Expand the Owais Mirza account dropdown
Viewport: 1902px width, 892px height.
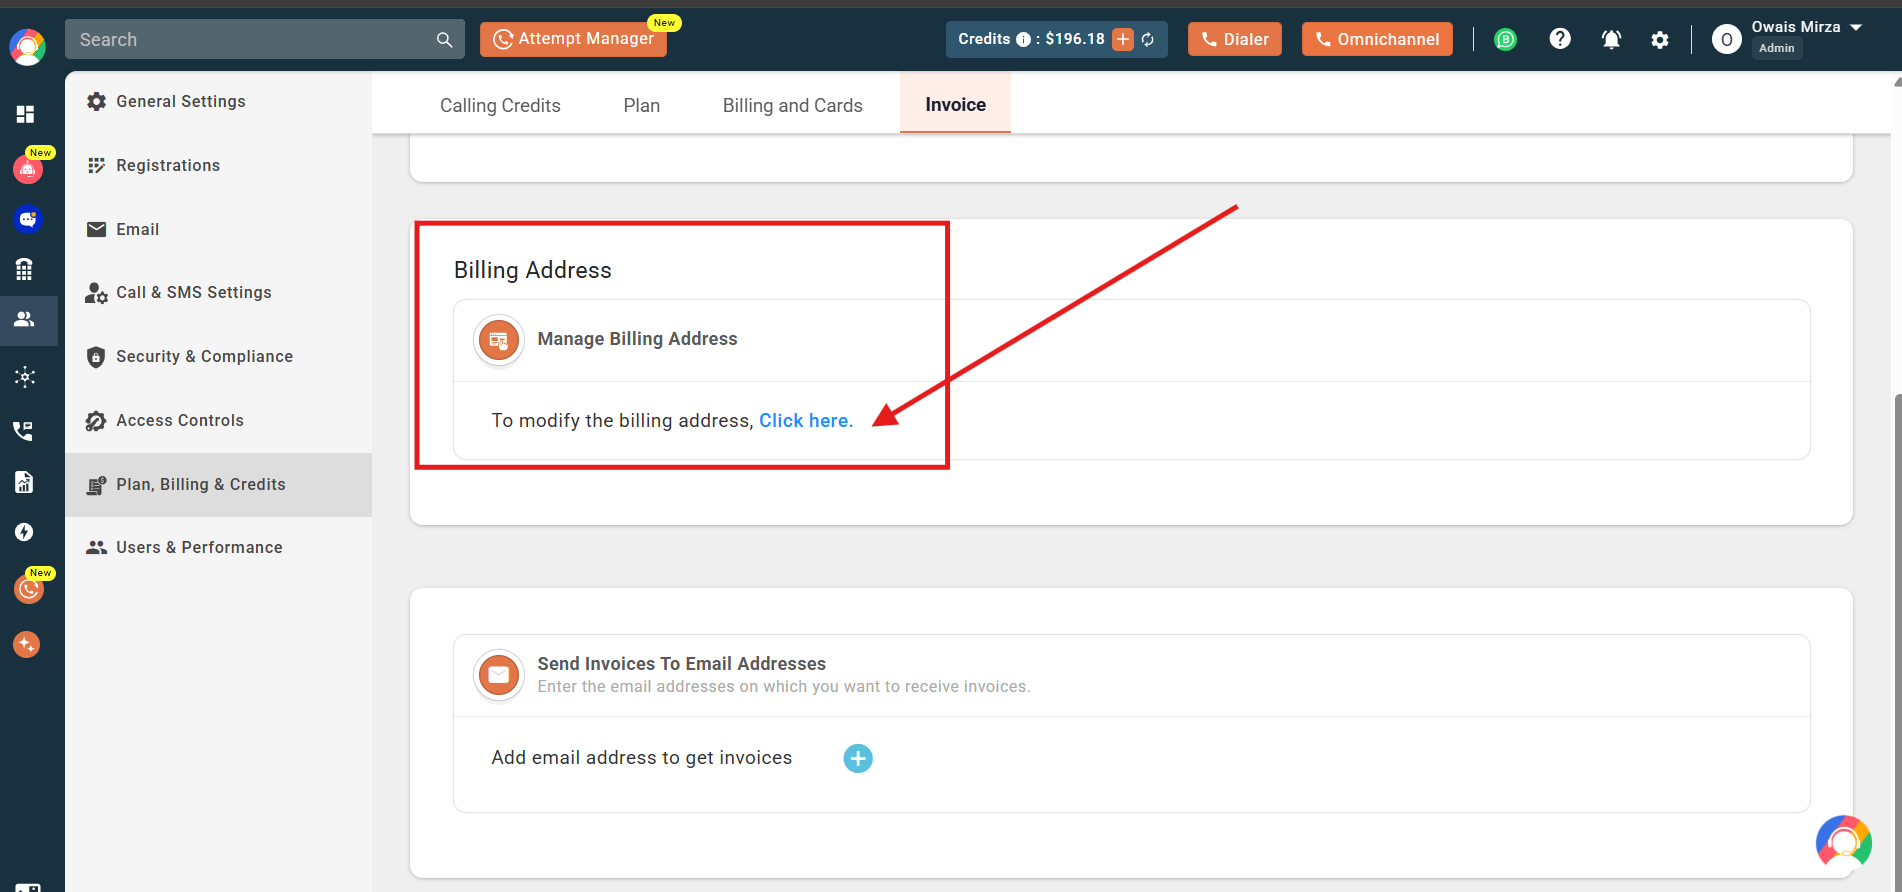click(x=1856, y=27)
